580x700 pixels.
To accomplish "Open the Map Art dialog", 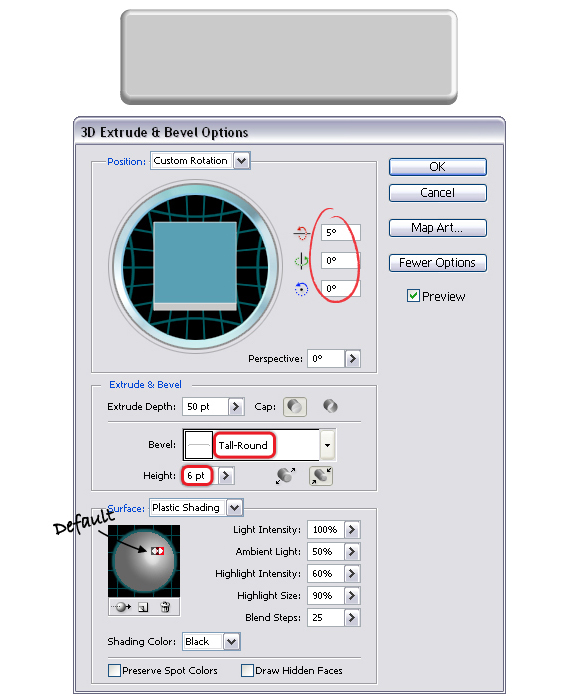I will click(438, 228).
